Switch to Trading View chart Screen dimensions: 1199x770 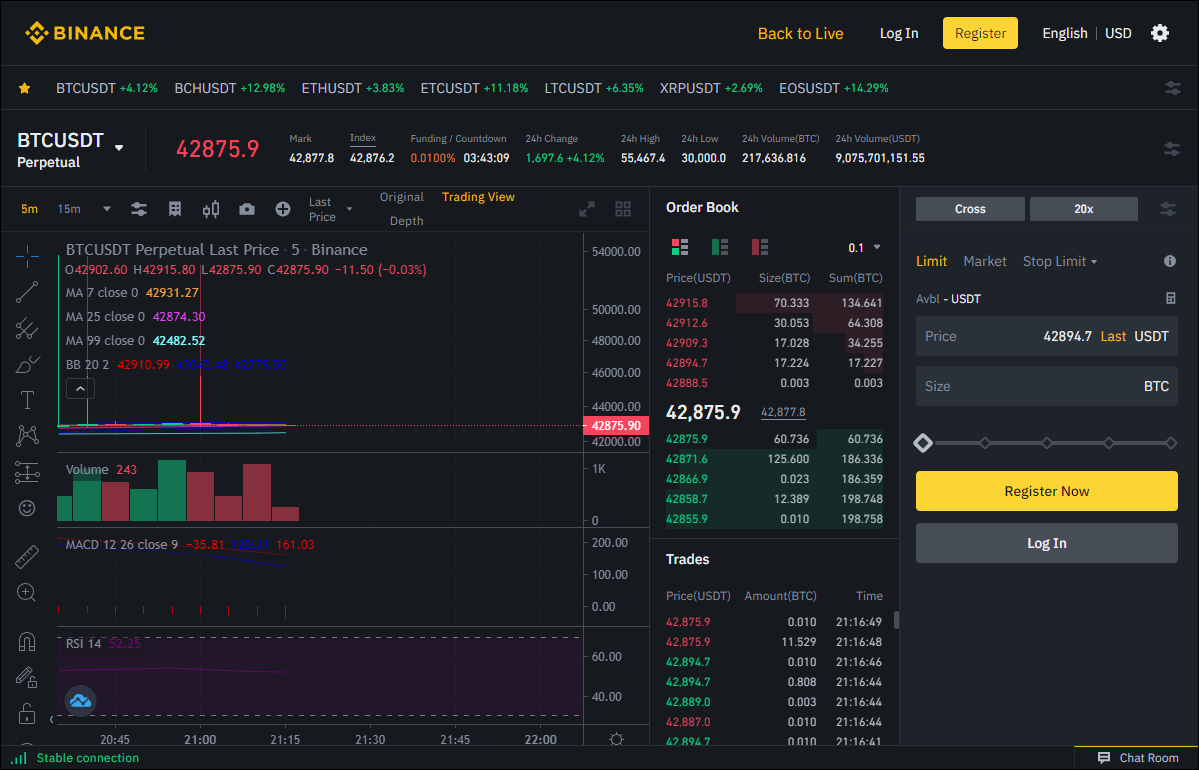[478, 197]
